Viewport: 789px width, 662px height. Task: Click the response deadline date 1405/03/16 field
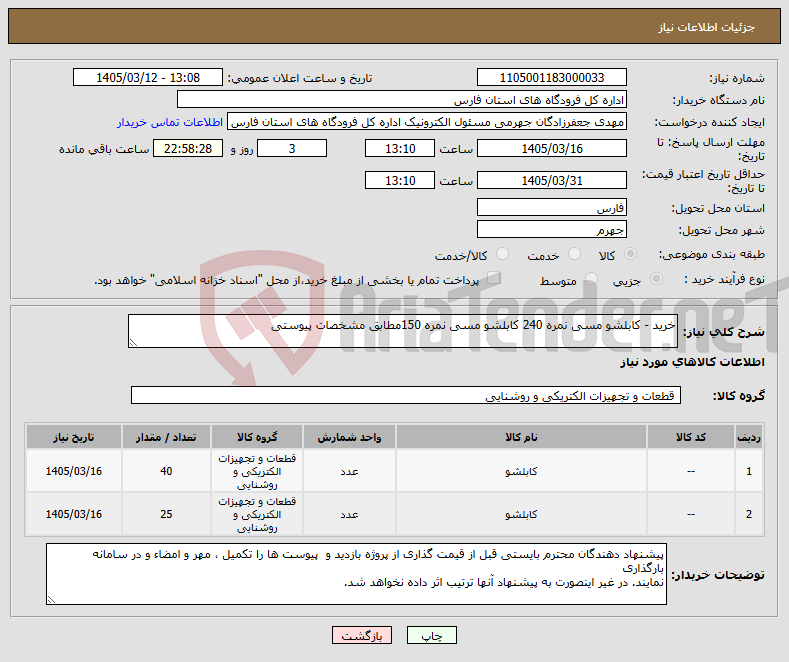(x=551, y=148)
